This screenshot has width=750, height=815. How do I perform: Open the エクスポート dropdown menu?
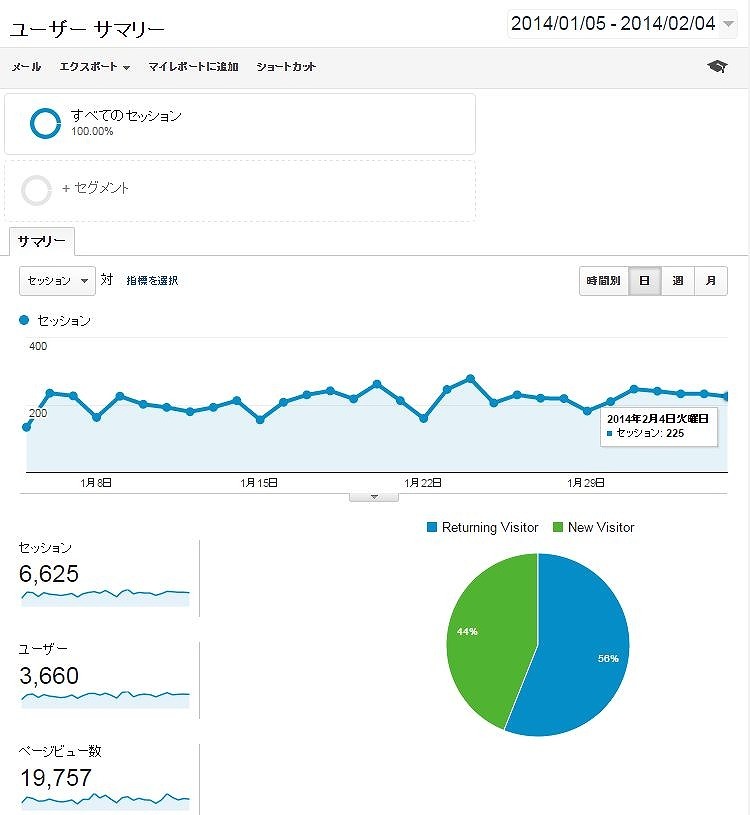(x=94, y=67)
